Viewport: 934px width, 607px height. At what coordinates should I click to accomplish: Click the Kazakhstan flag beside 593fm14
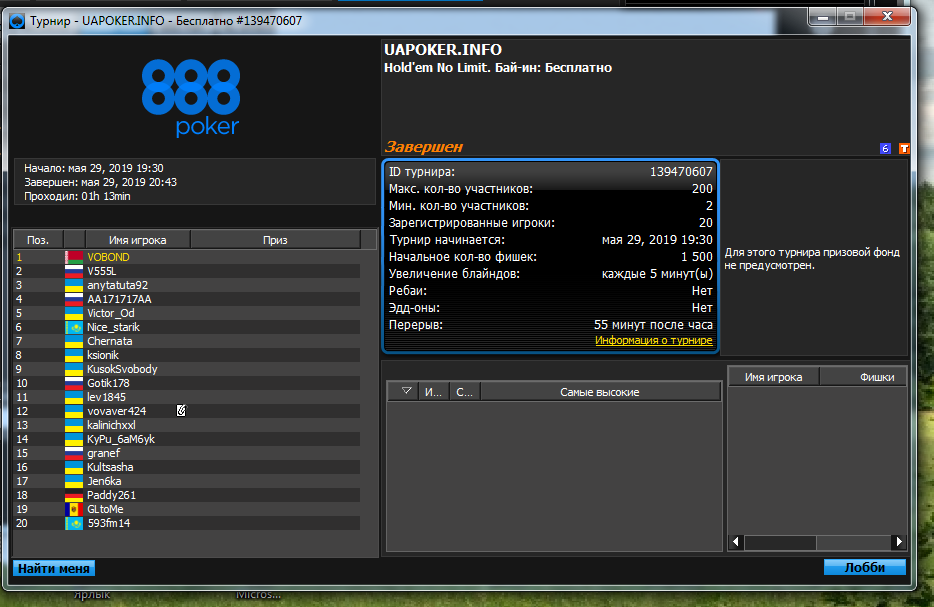tap(74, 523)
